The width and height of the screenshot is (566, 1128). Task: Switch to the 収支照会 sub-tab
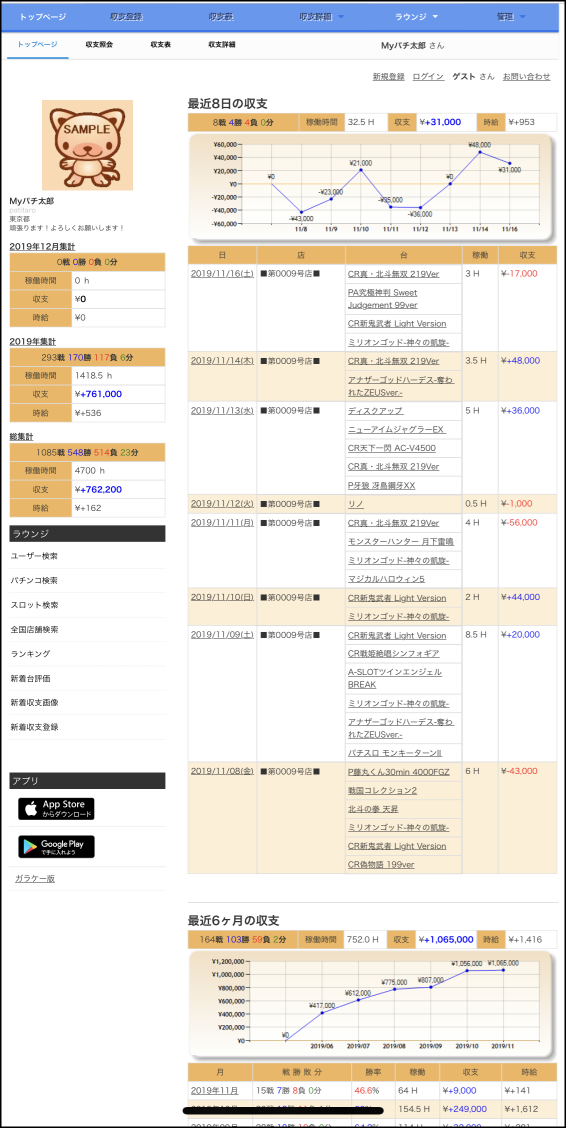99,45
